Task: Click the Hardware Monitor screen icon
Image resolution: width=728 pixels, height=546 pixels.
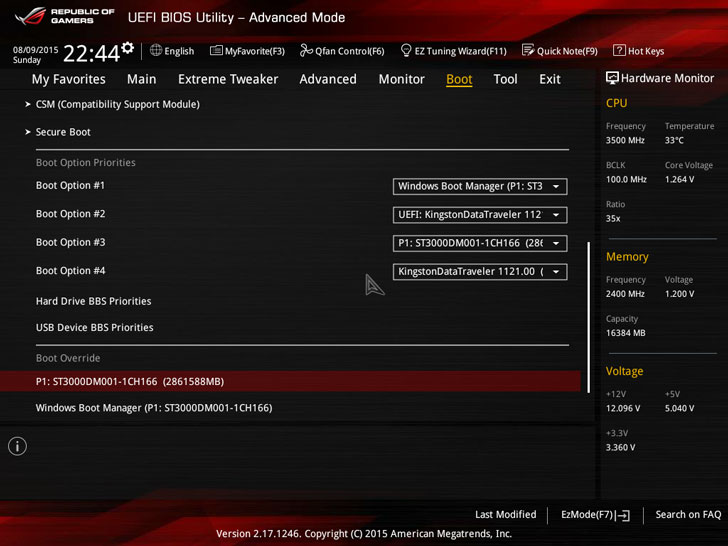Action: pyautogui.click(x=612, y=78)
